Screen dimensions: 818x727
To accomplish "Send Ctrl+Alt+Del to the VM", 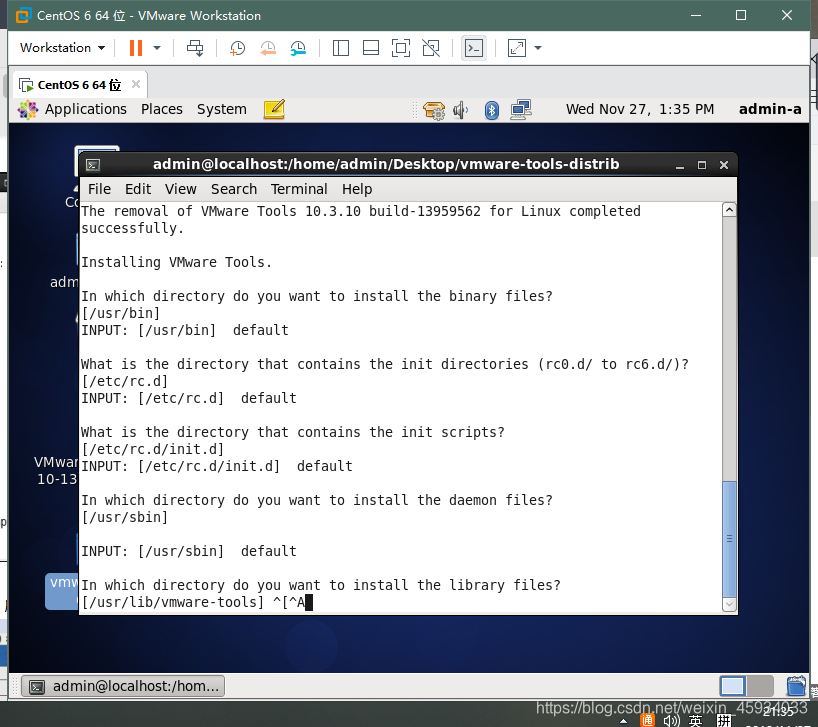I will [x=195, y=48].
